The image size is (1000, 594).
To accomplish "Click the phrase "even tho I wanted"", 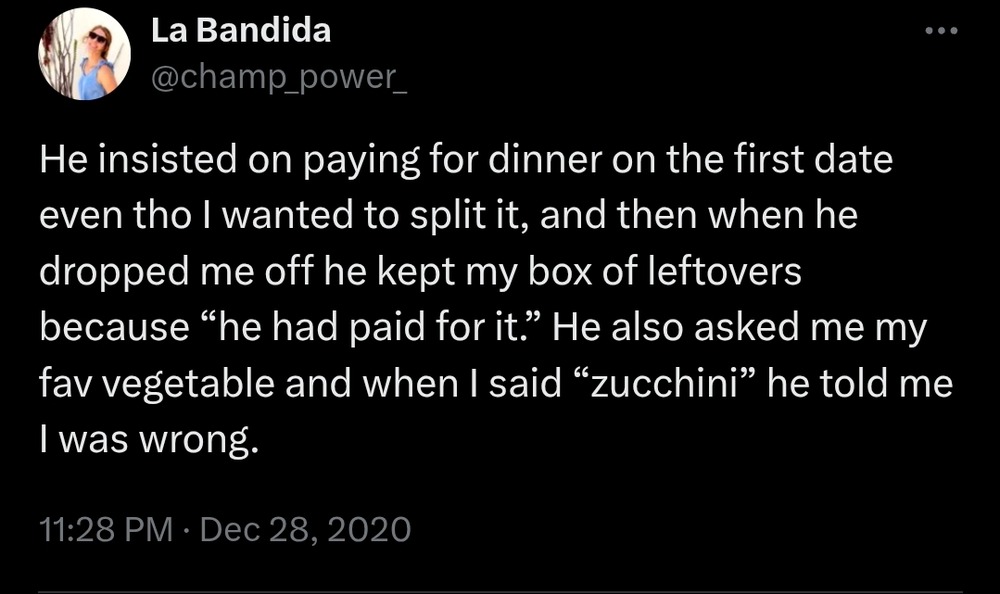I will point(196,216).
